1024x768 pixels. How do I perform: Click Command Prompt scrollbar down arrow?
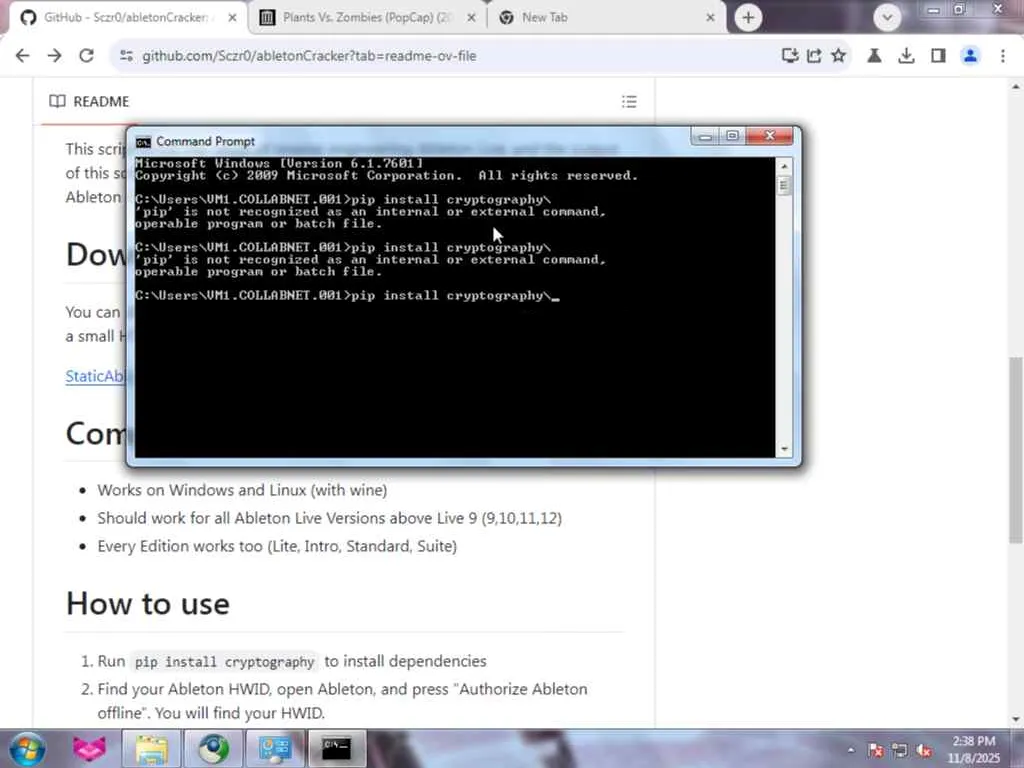coord(784,449)
